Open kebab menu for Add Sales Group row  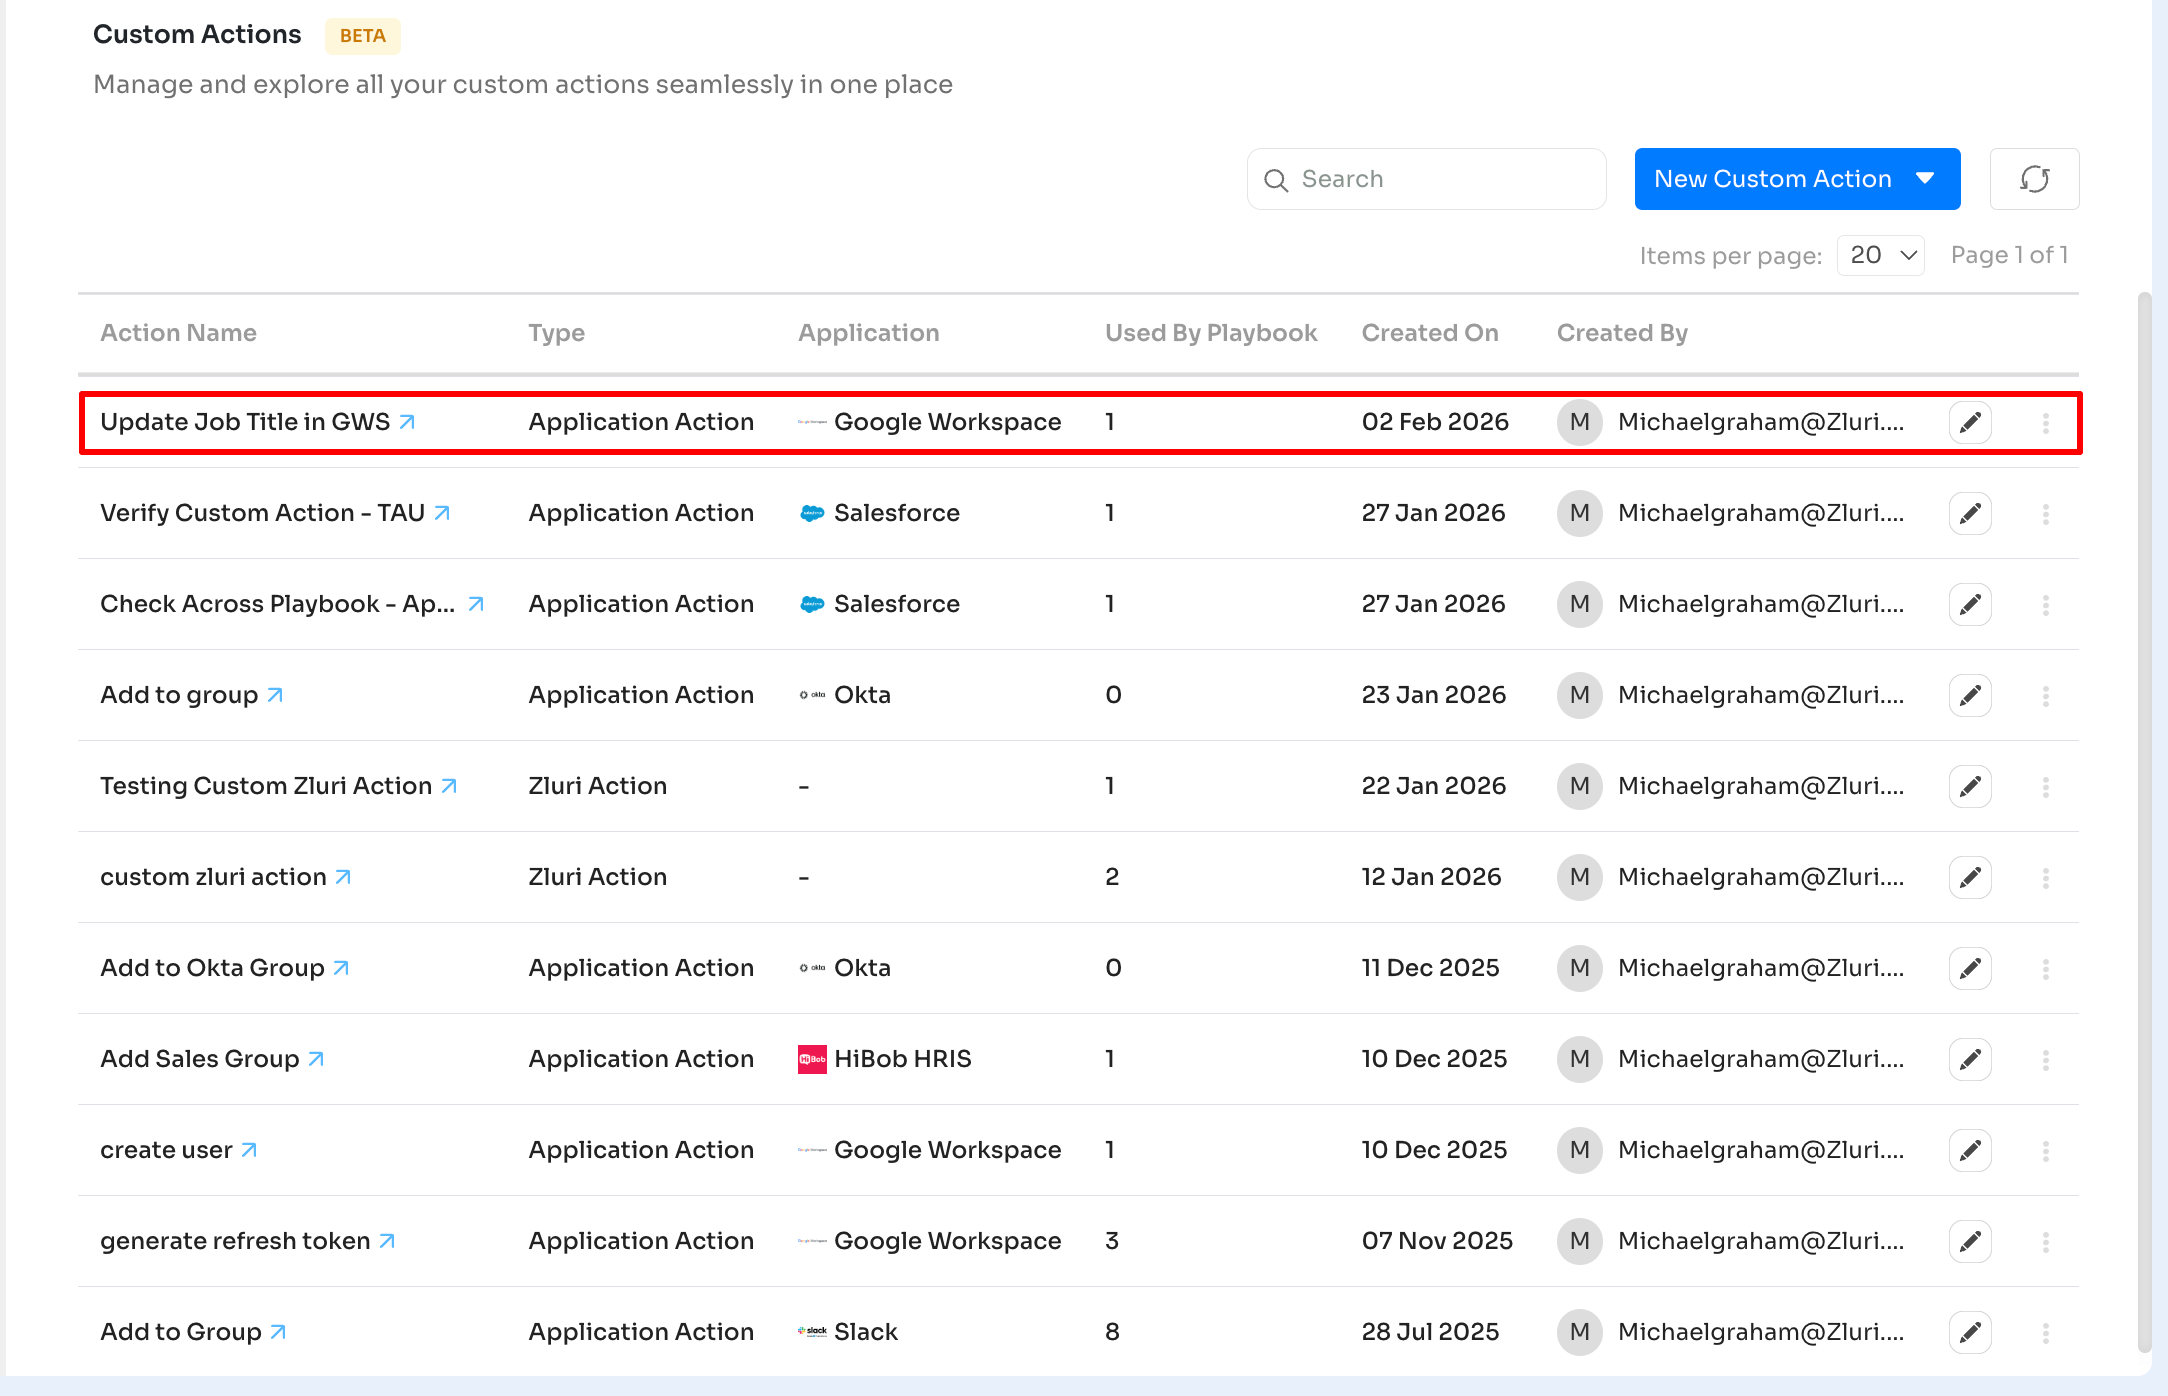point(2045,1059)
